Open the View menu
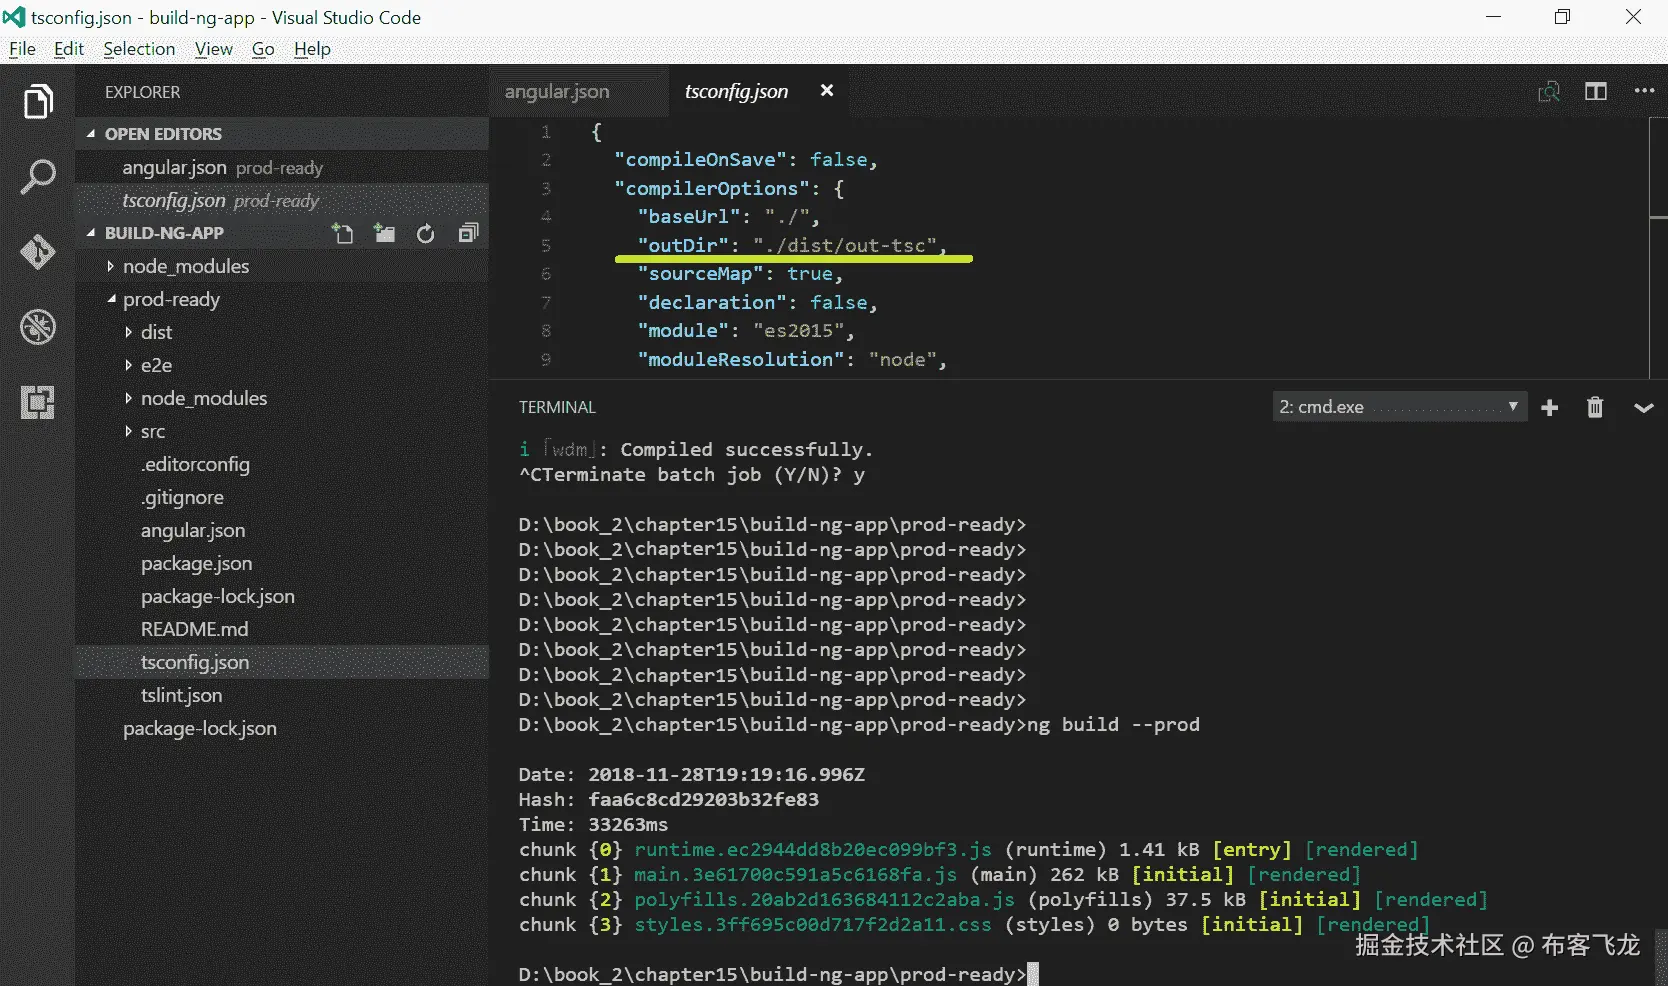Image resolution: width=1668 pixels, height=986 pixels. (x=214, y=49)
